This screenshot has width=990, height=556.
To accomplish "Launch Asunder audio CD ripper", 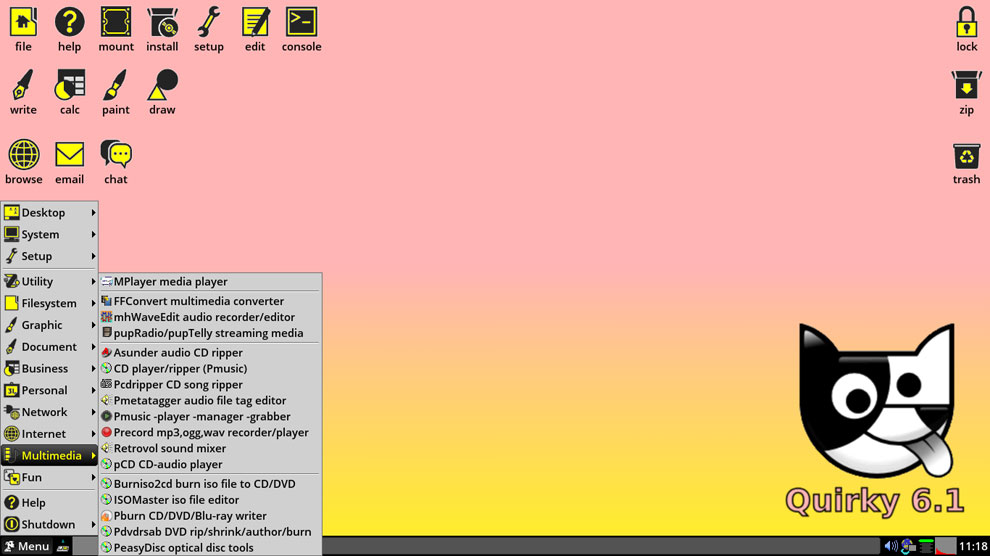I will [x=210, y=352].
